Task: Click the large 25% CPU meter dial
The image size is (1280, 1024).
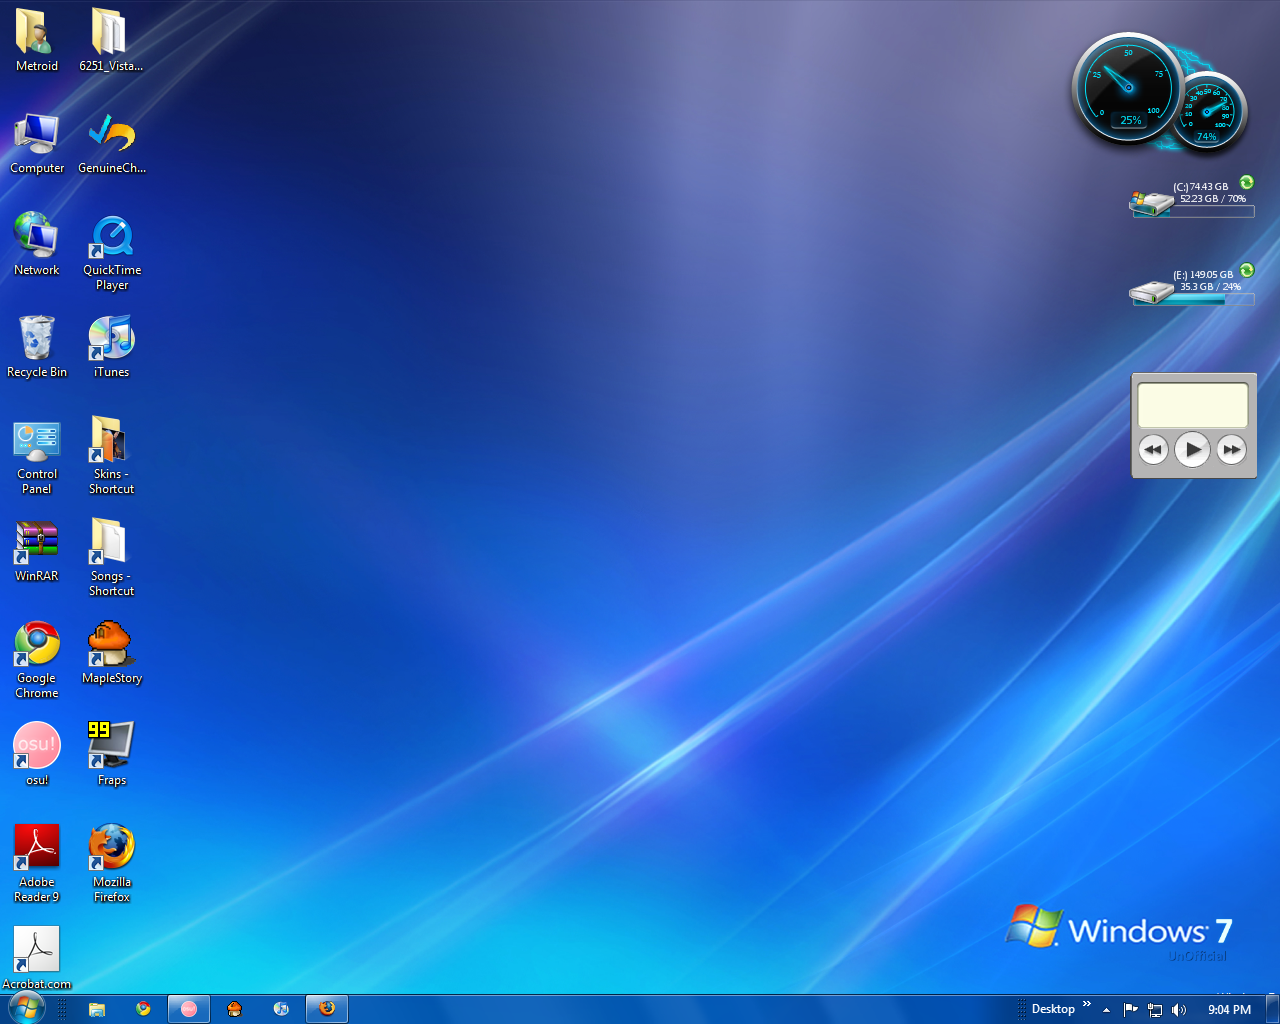Action: point(1128,88)
